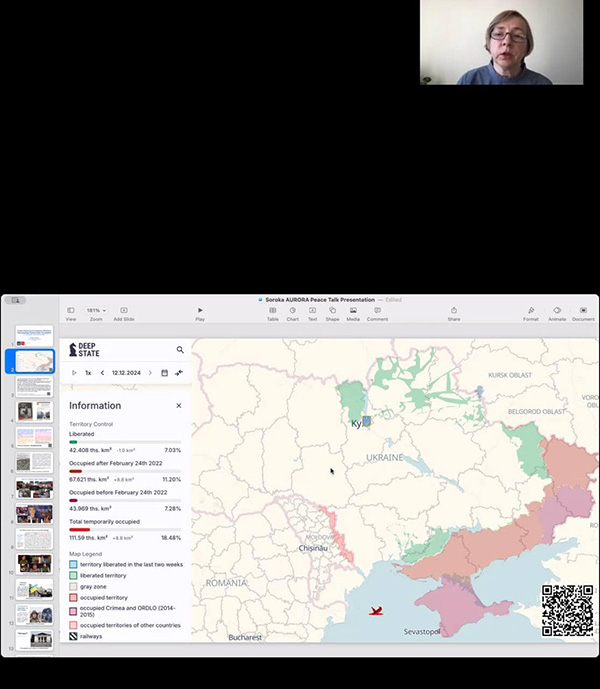Click the BELGOROD OBLAST map label
The height and width of the screenshot is (689, 600).
(536, 412)
